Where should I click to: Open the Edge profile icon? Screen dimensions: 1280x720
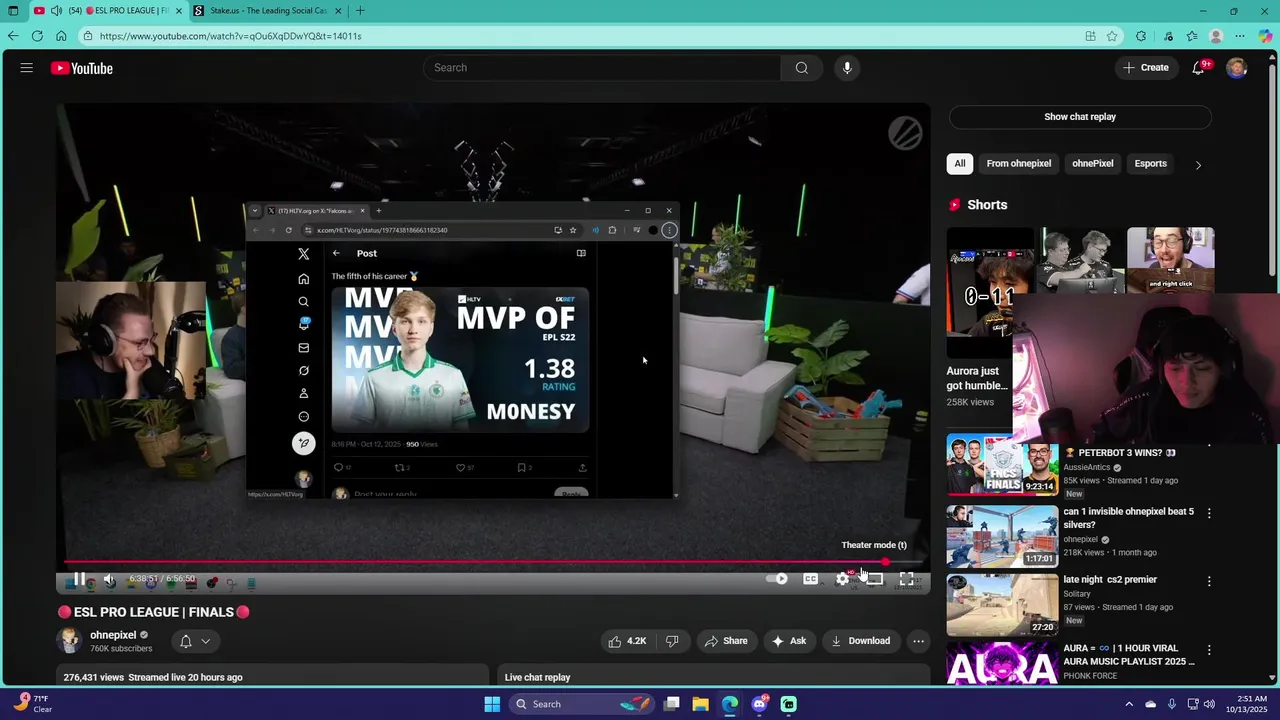click(1216, 36)
